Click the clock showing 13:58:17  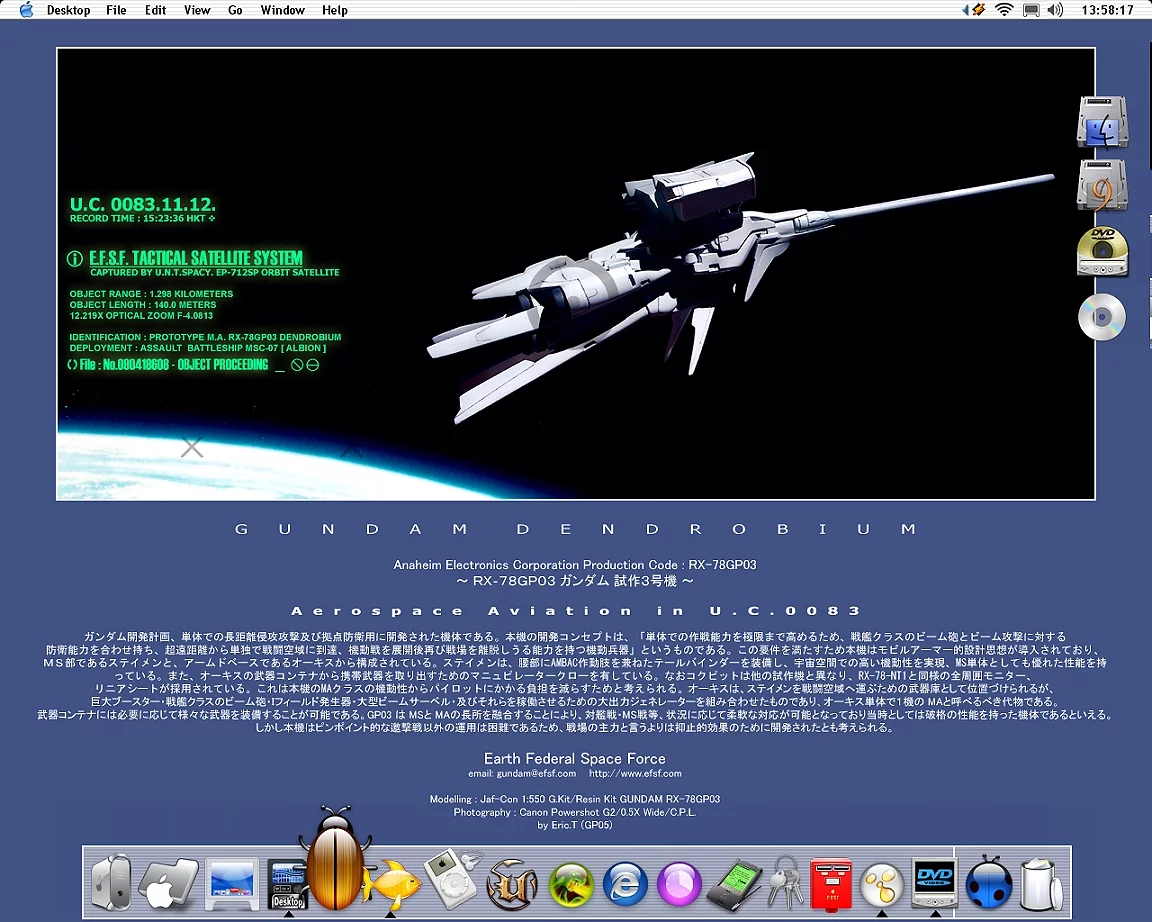[1107, 10]
